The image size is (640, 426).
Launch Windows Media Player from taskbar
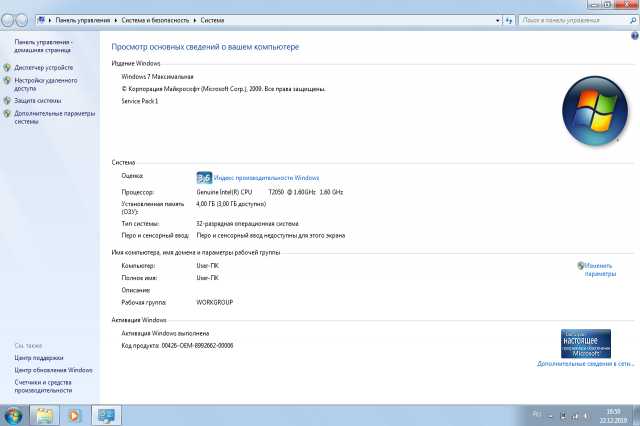[75, 416]
